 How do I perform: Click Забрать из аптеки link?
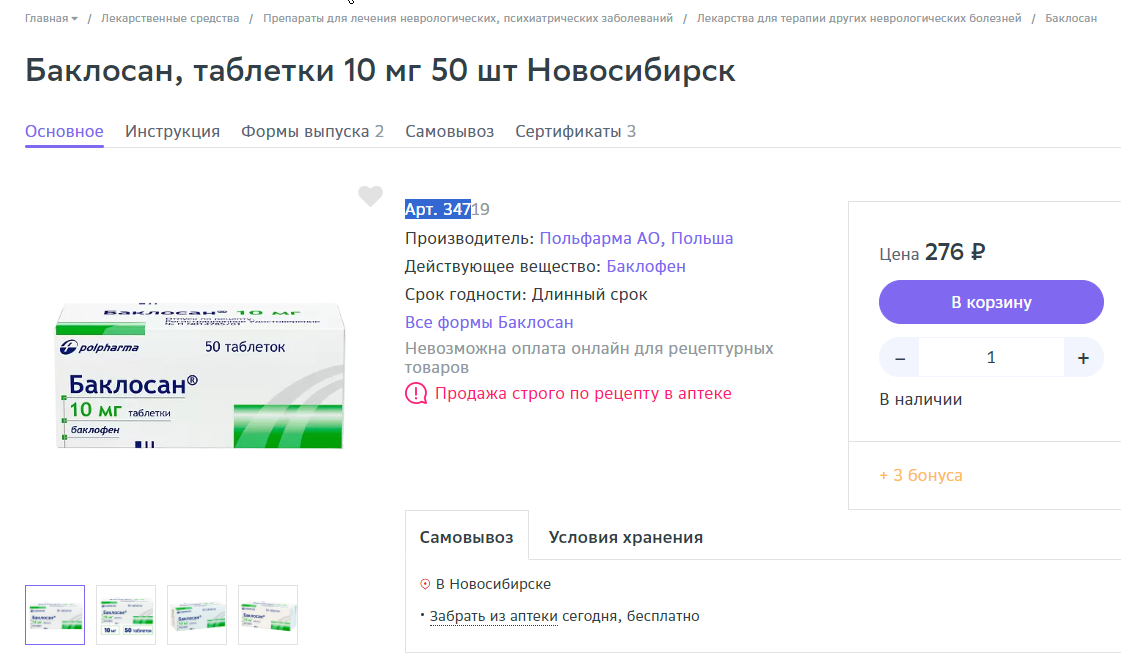tap(493, 617)
